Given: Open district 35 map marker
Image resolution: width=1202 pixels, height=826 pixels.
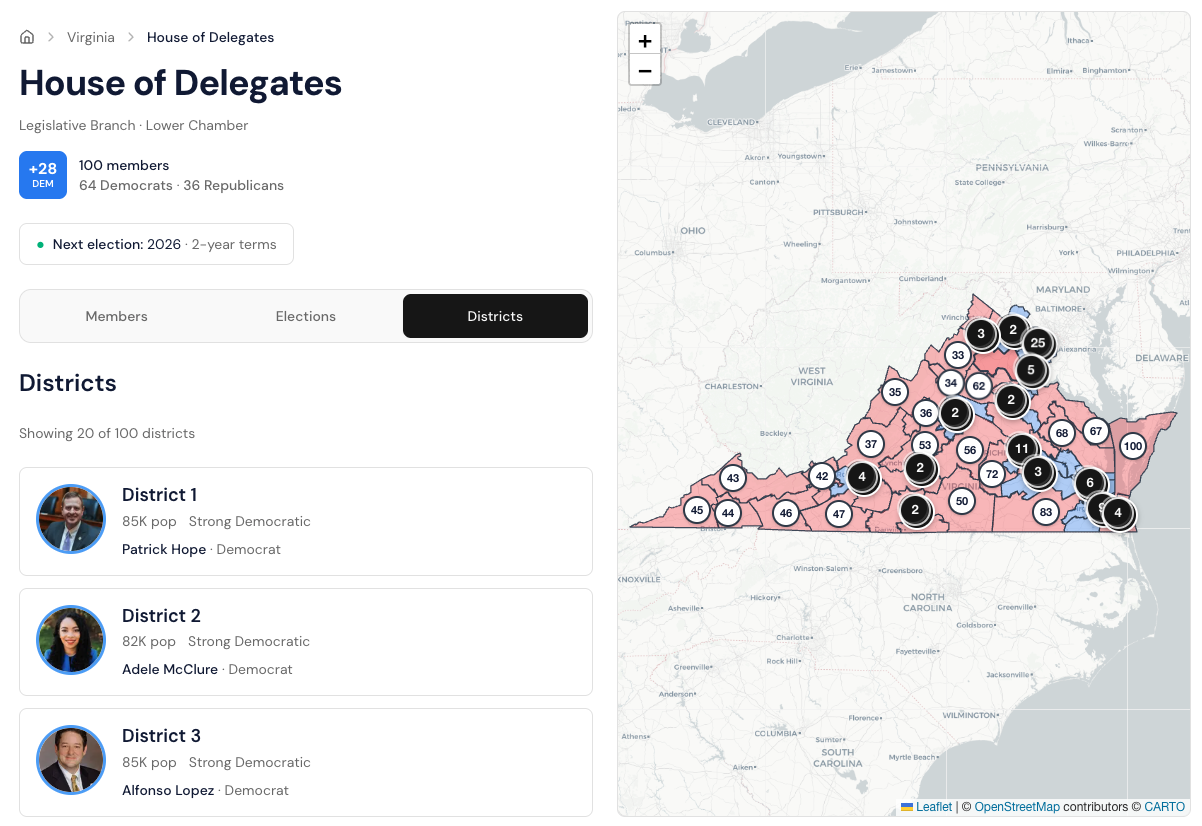Looking at the screenshot, I should [895, 392].
